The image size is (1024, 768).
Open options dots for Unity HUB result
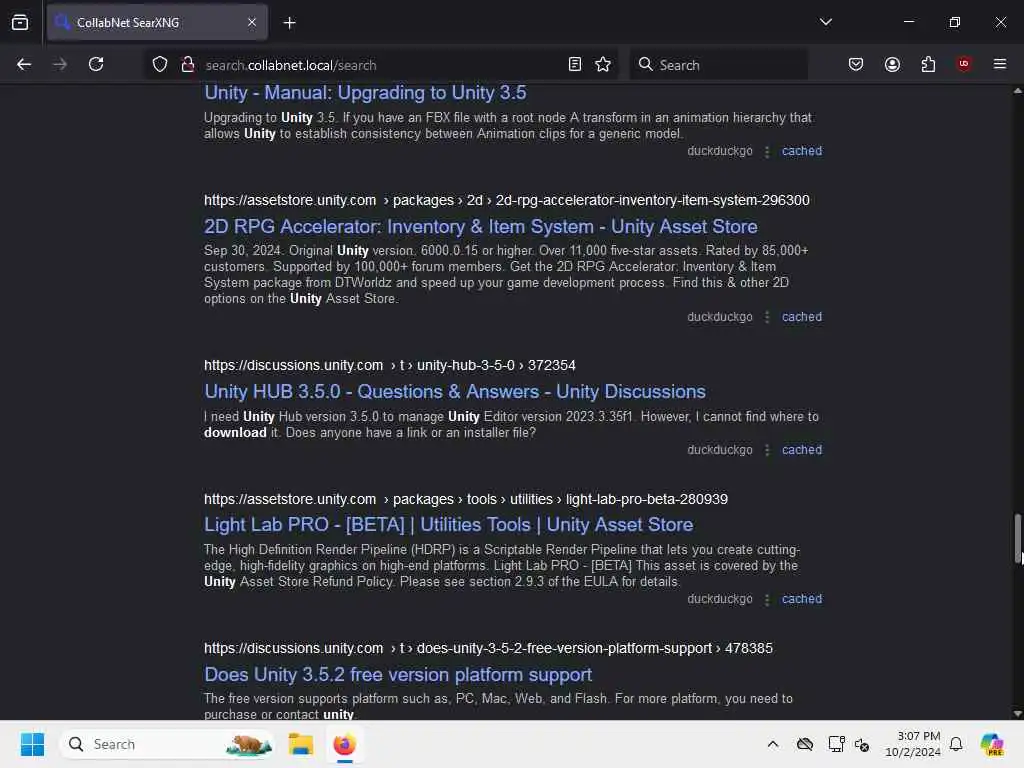pos(767,451)
